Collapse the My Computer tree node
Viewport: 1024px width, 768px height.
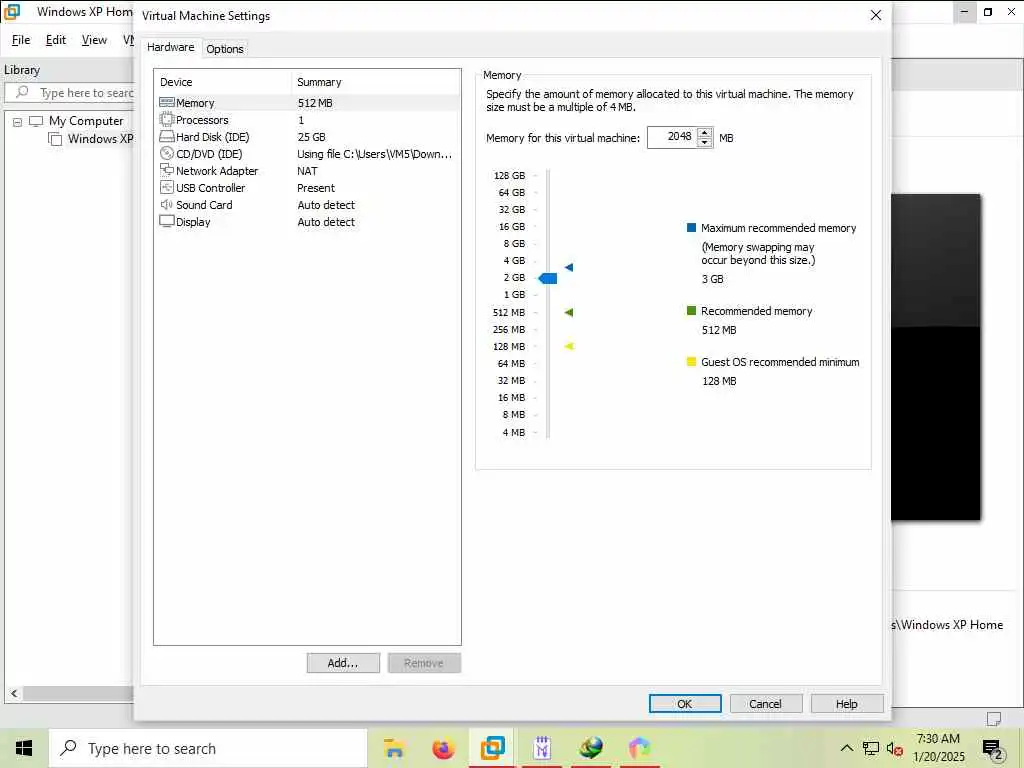(18, 121)
